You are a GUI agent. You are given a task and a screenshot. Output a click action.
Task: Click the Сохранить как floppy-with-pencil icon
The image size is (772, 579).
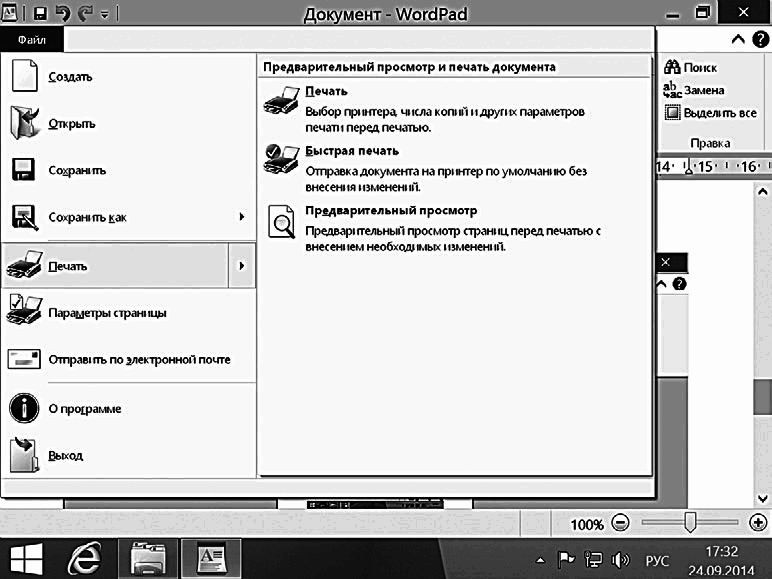tap(25, 217)
